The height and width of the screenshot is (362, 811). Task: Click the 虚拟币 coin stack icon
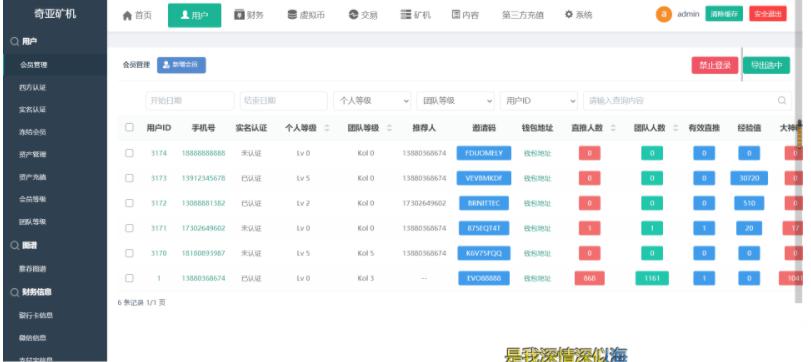coord(293,15)
